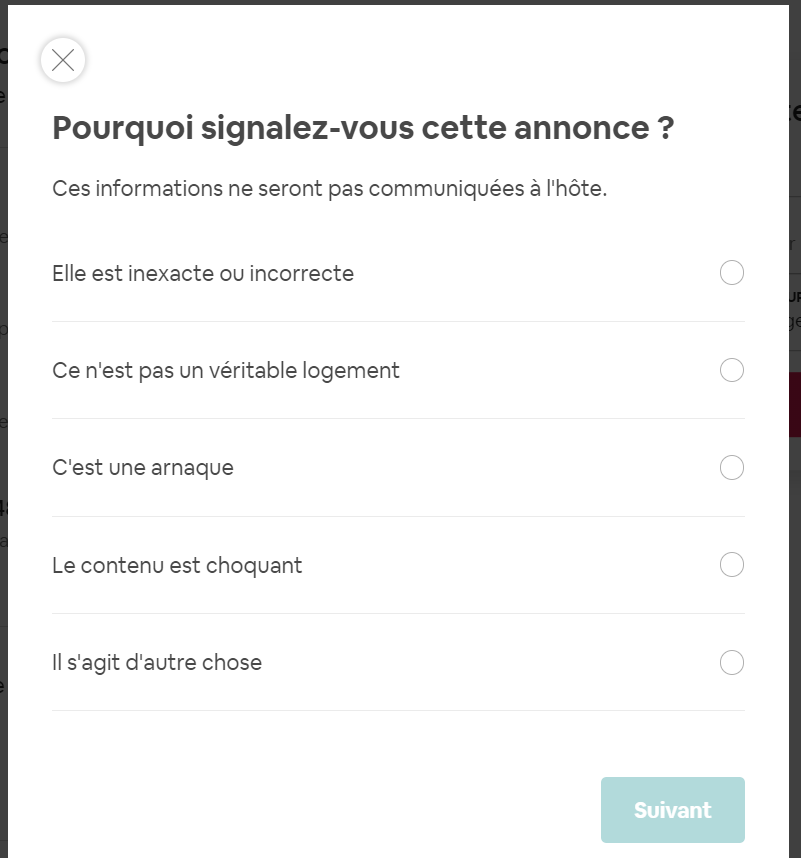Mark the "C'est une arnaque" radio button
This screenshot has height=858, width=801.
[732, 467]
